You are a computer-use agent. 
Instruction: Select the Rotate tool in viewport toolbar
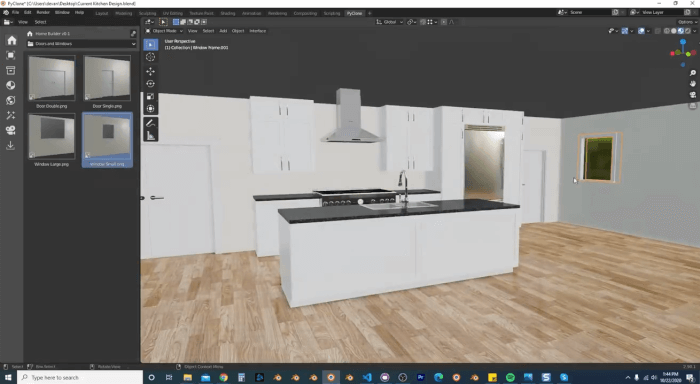pyautogui.click(x=150, y=84)
